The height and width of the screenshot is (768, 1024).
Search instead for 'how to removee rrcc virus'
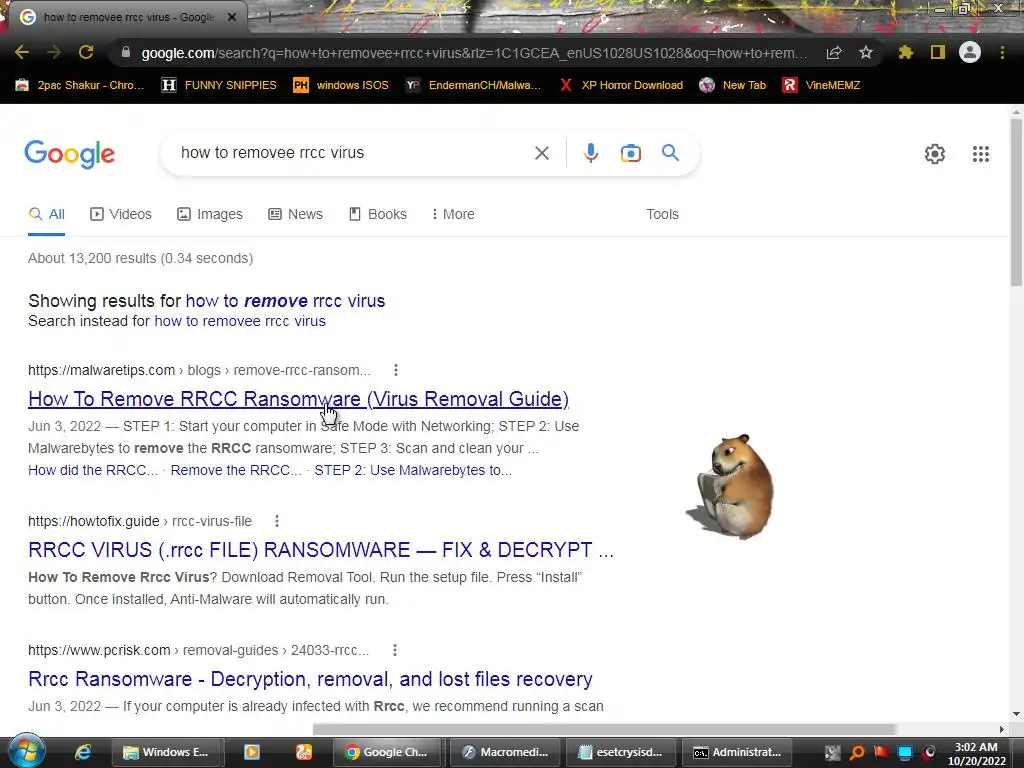tap(240, 321)
